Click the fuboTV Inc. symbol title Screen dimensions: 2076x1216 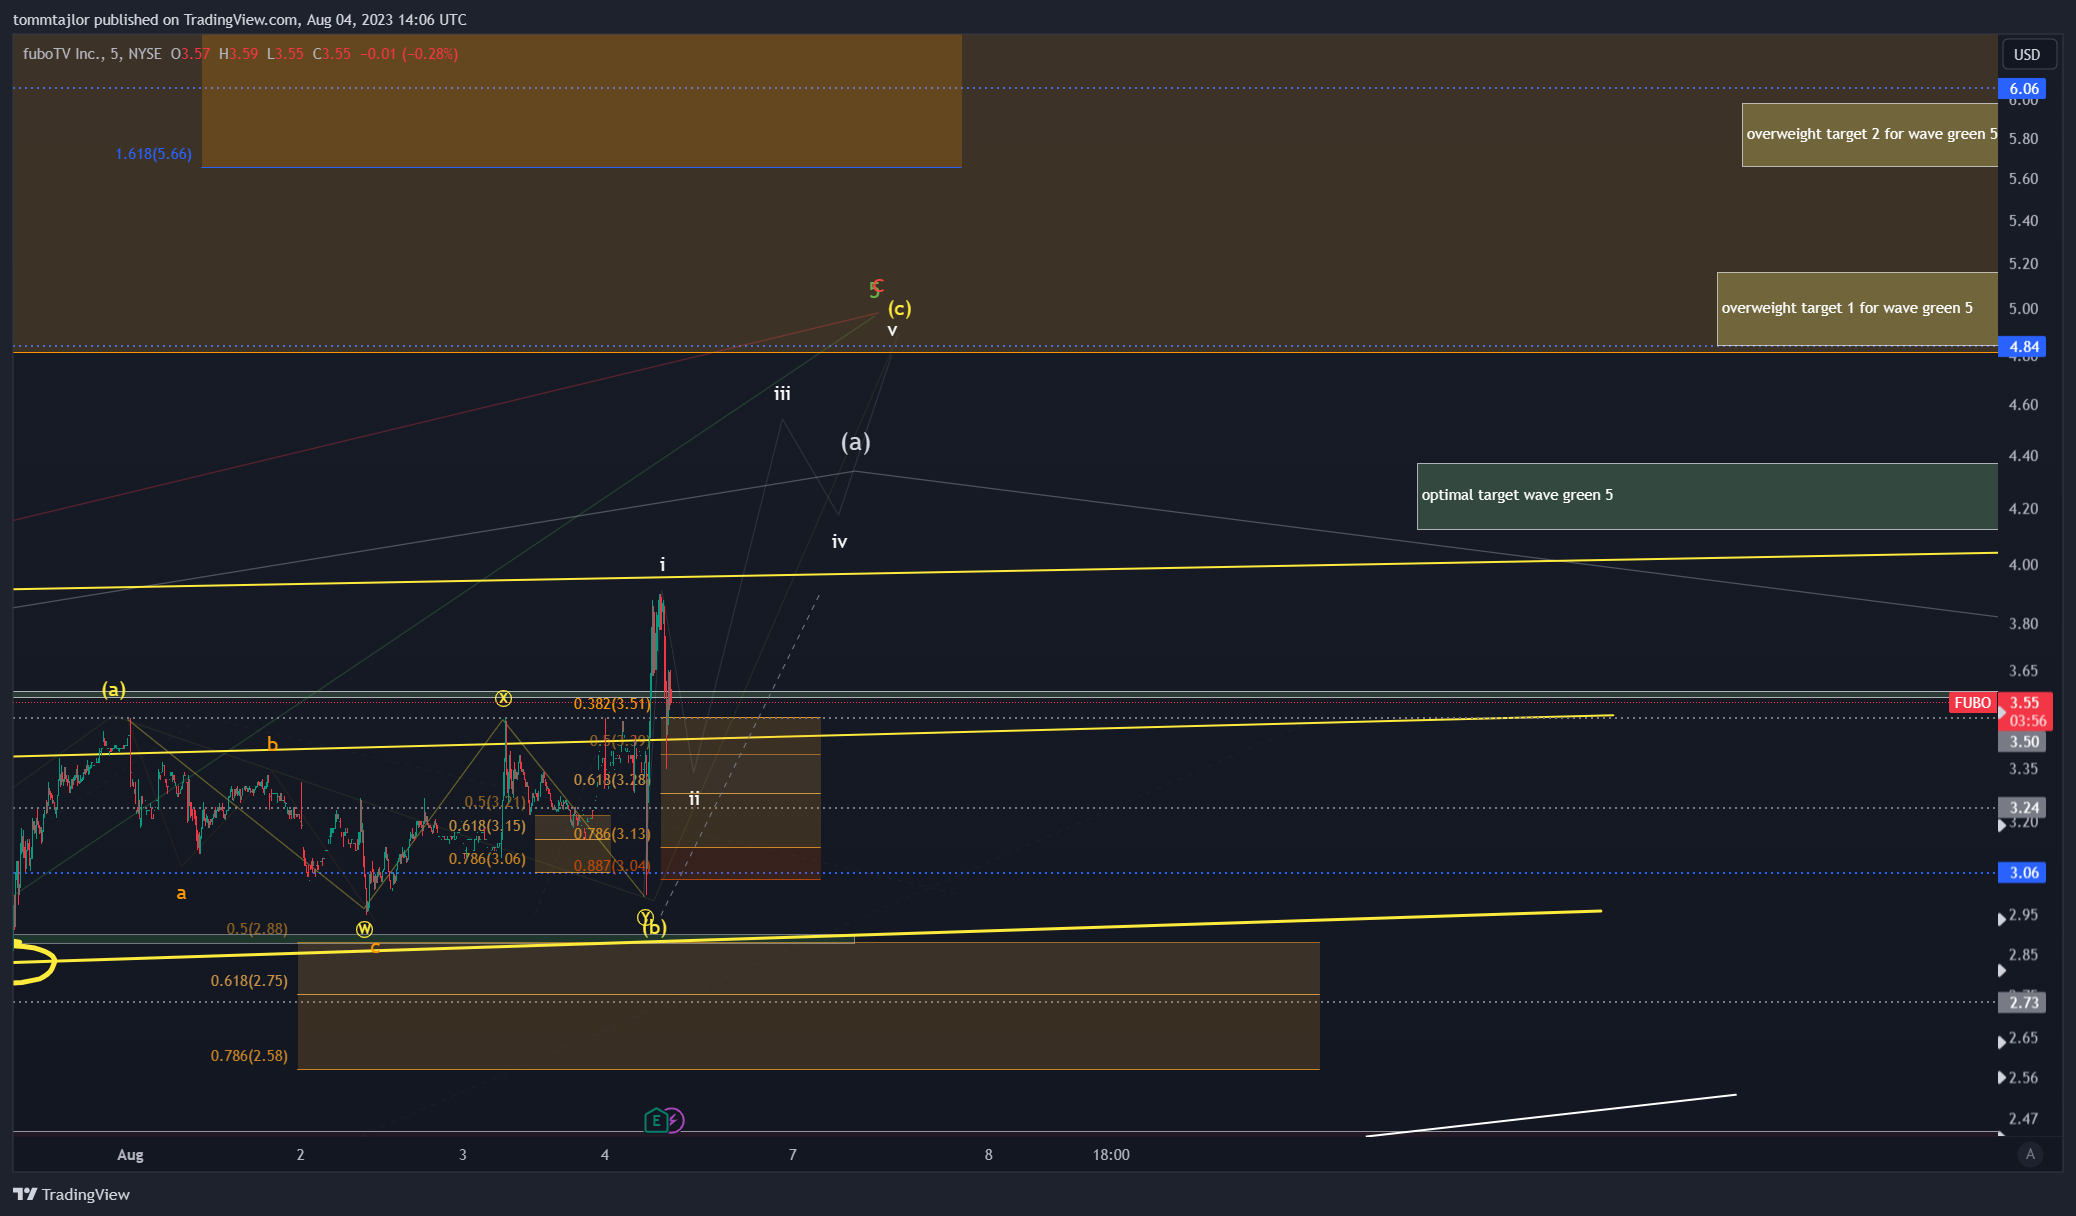click(62, 54)
